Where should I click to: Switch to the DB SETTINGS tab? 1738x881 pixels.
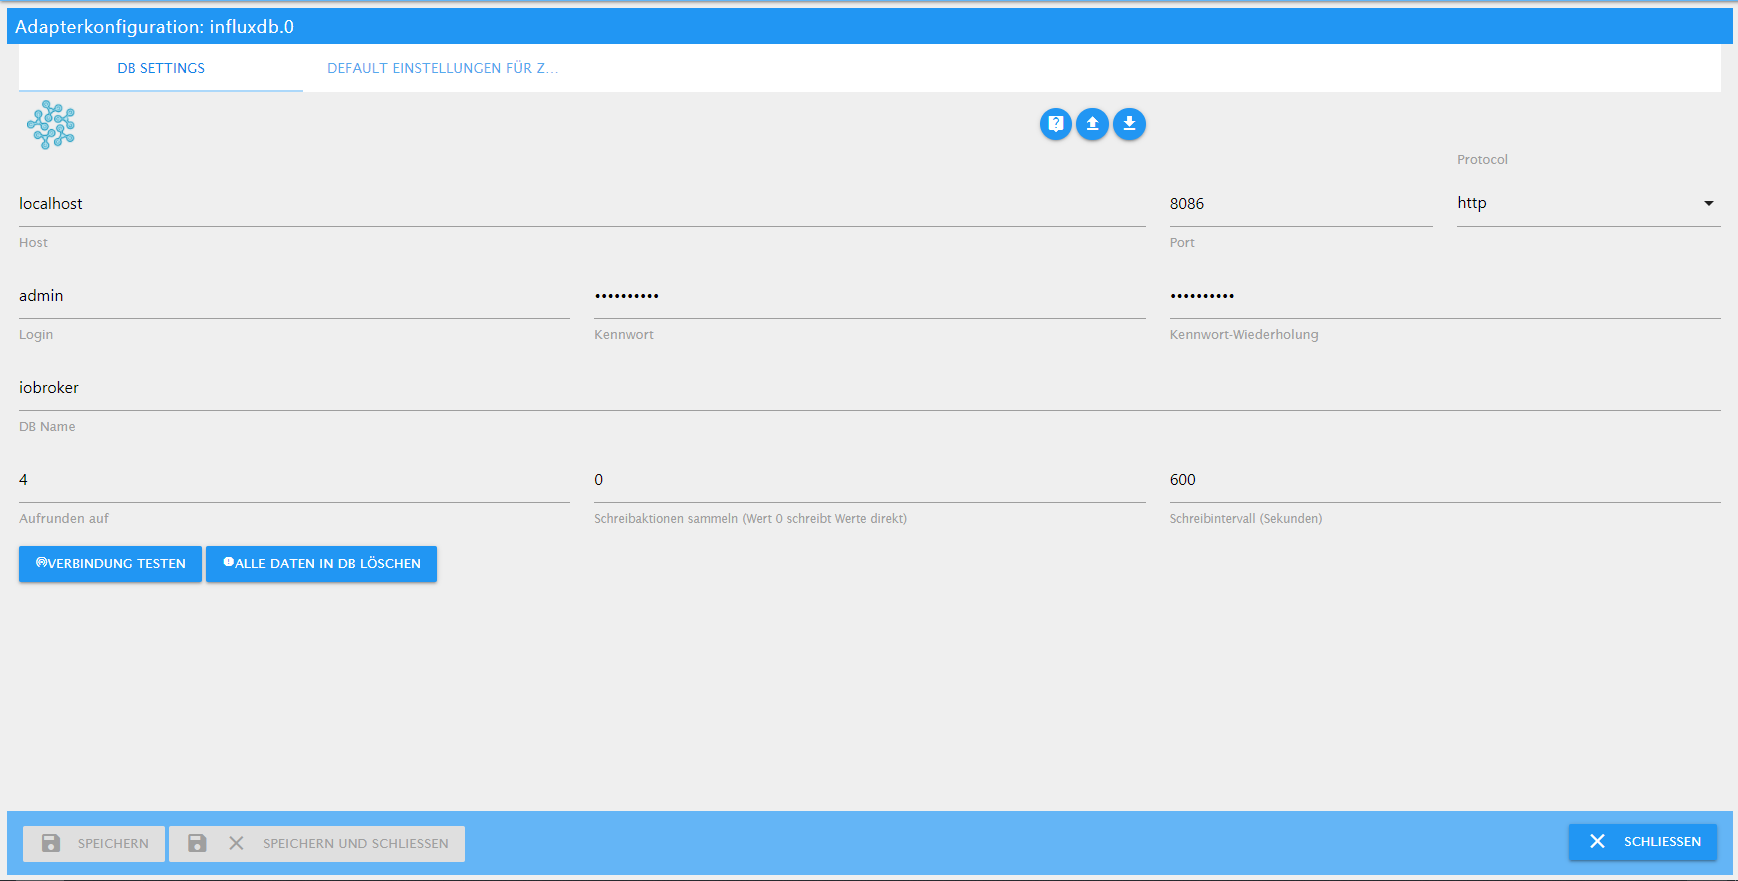click(x=161, y=68)
